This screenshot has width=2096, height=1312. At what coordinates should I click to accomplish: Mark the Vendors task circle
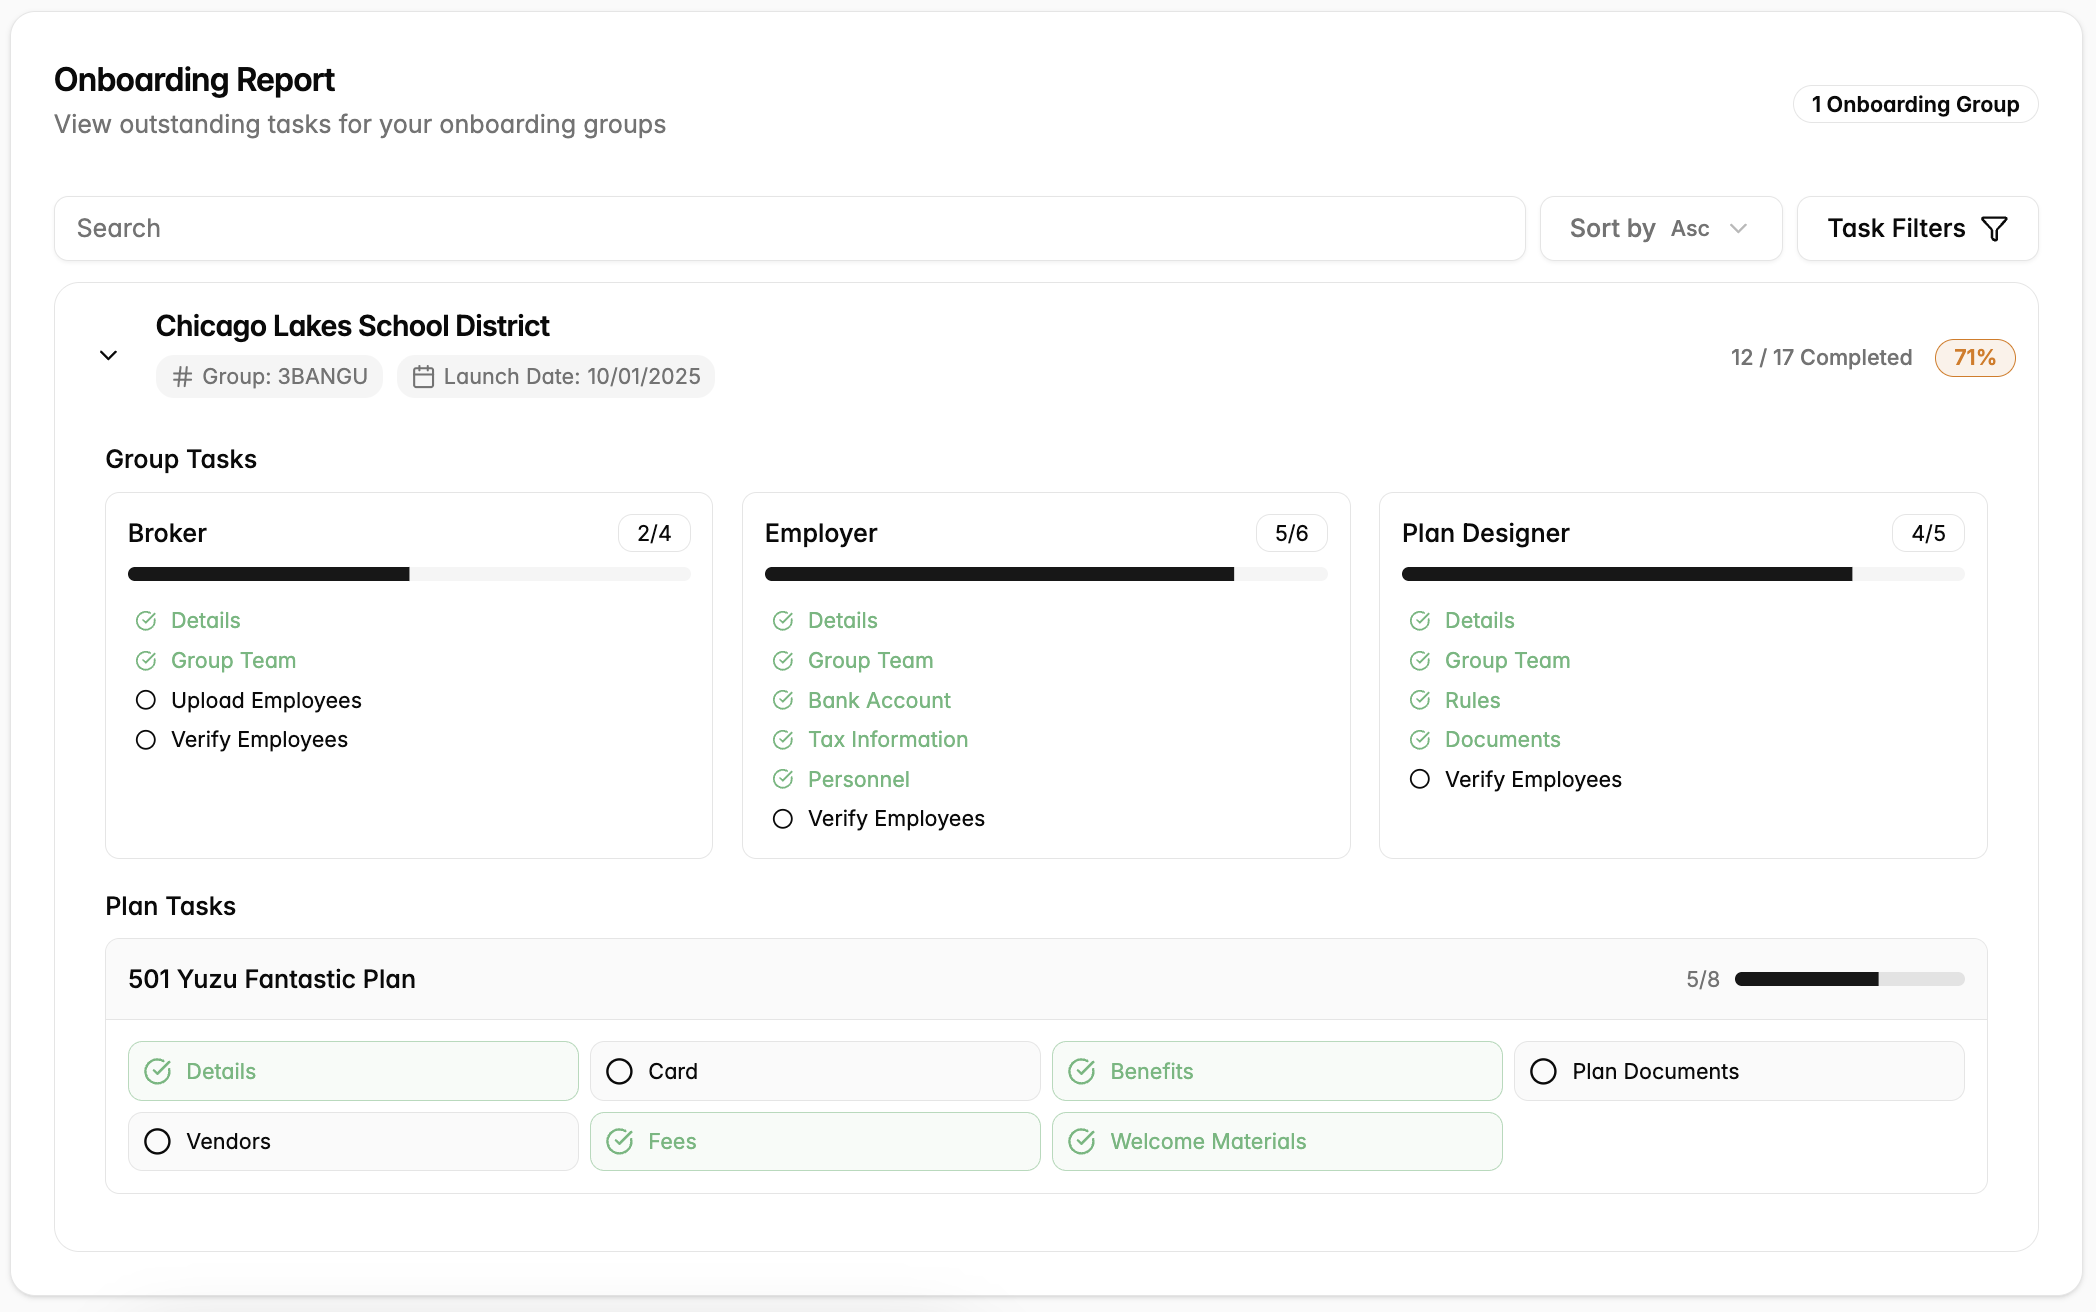point(158,1141)
